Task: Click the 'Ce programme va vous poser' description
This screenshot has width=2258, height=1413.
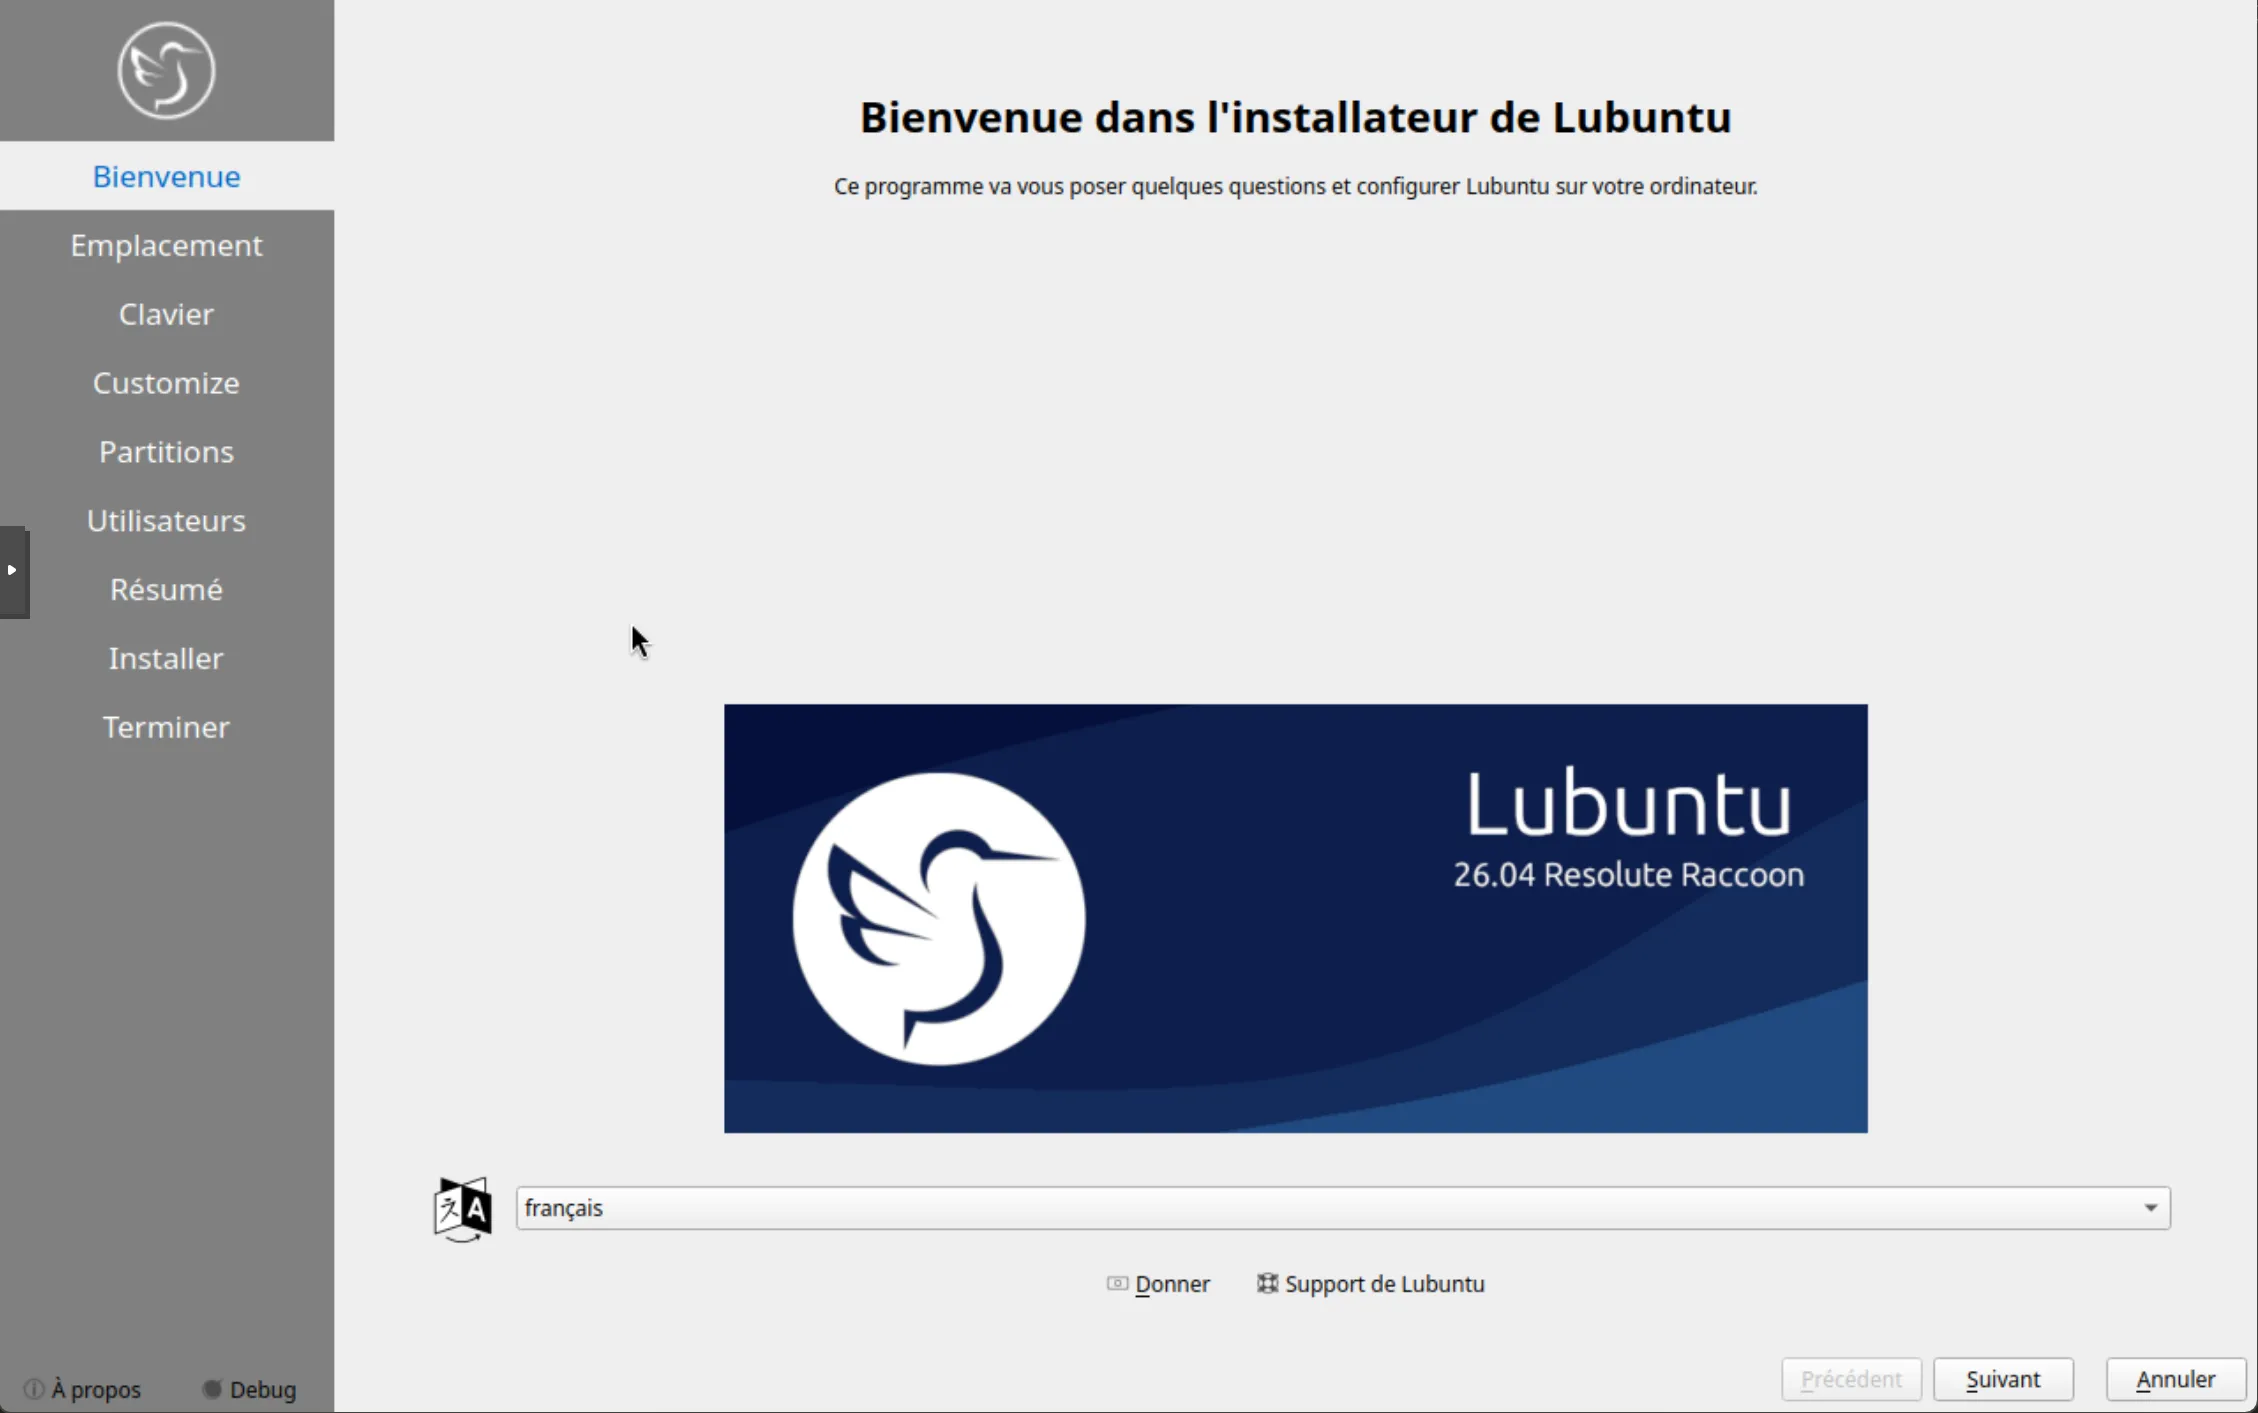Action: click(x=1296, y=186)
